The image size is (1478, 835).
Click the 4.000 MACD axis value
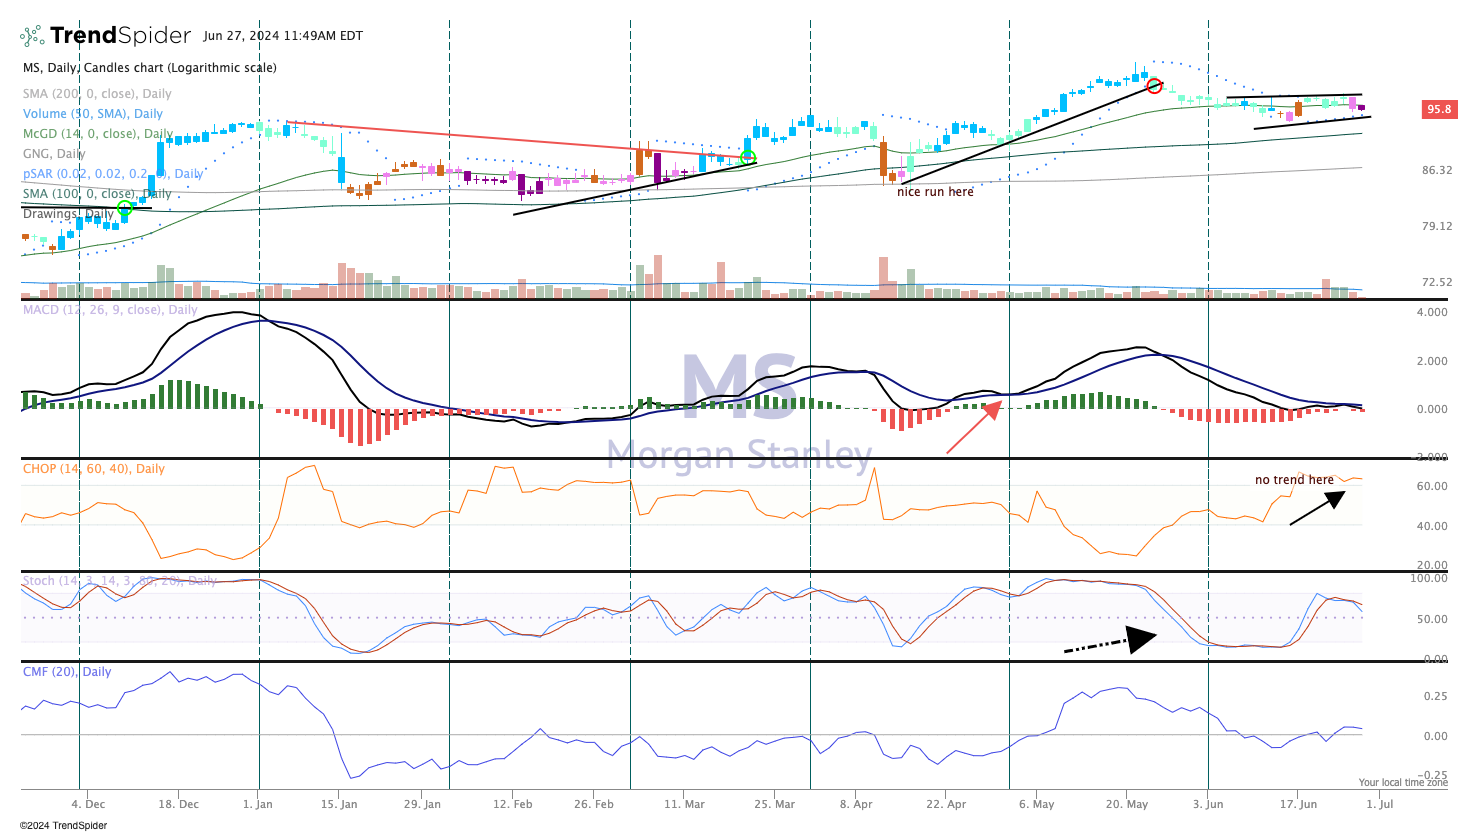(1433, 312)
